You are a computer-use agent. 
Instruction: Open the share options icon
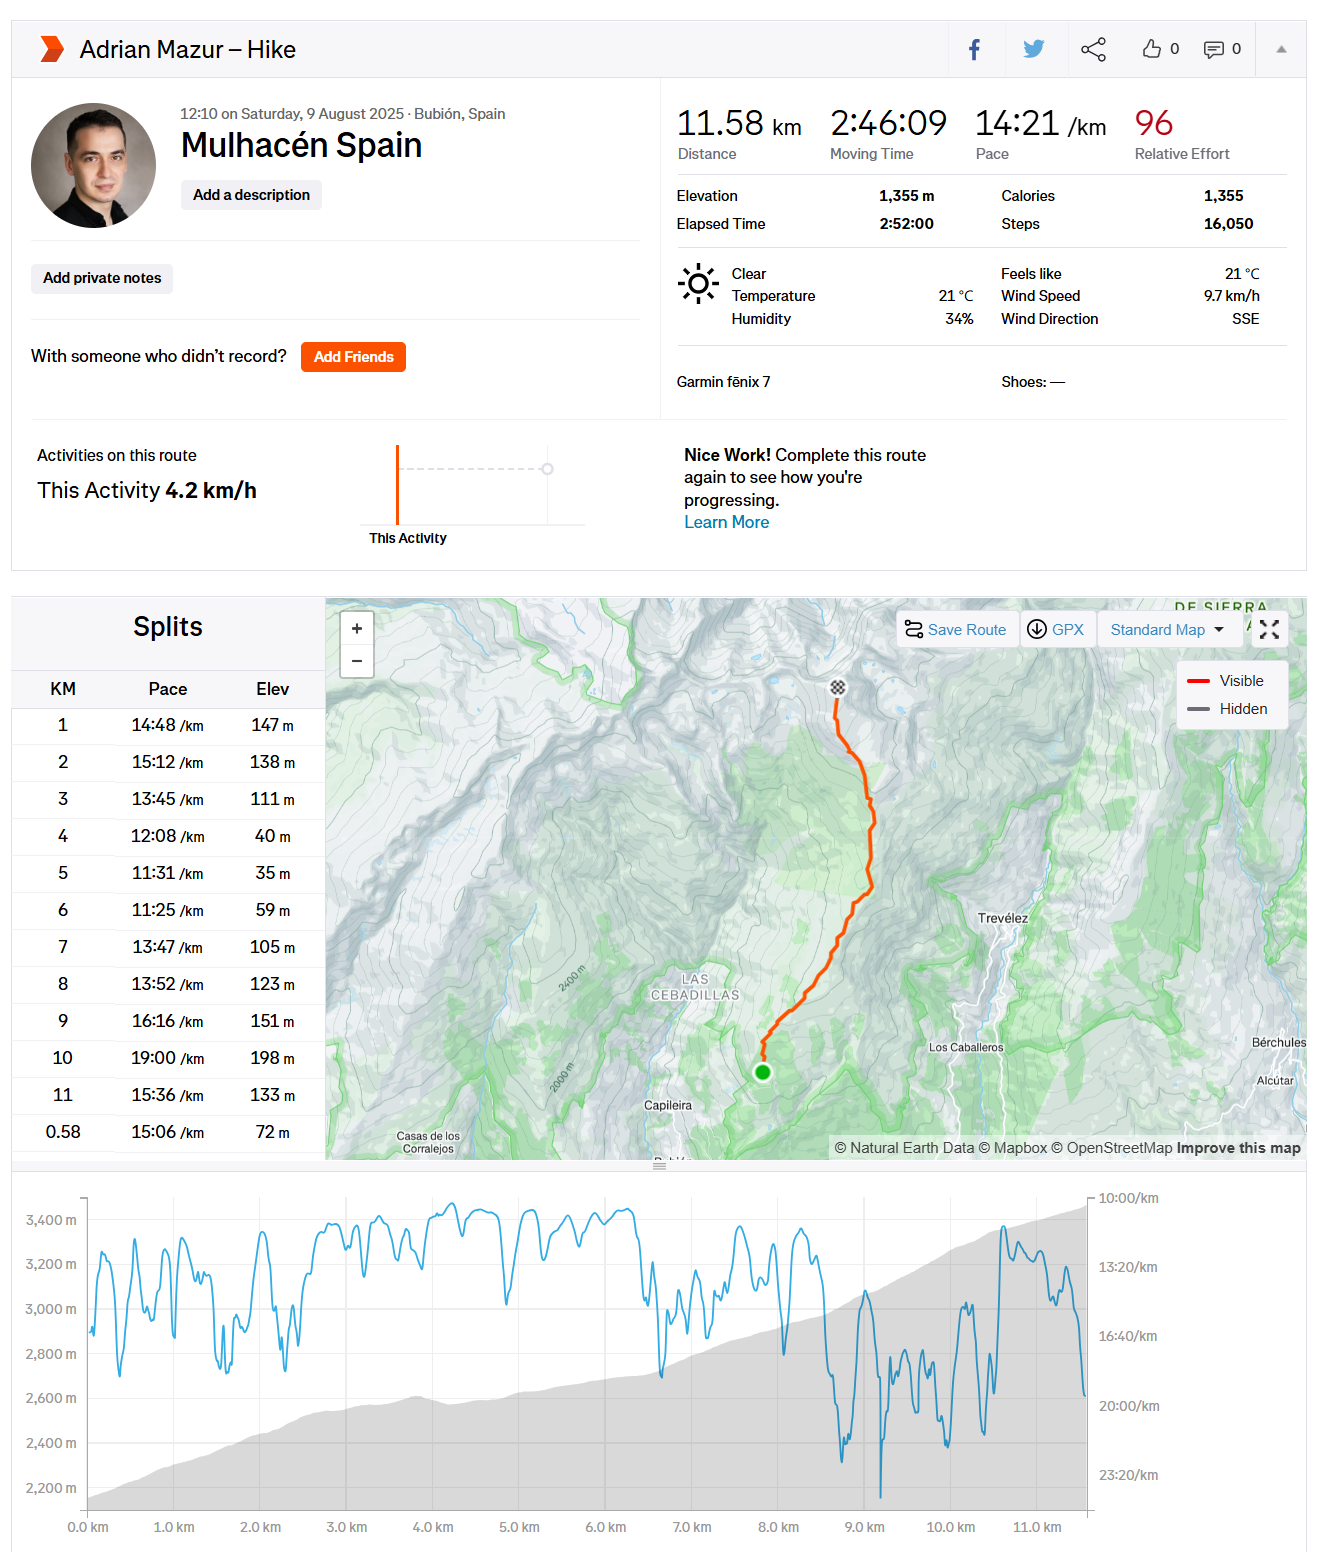click(x=1093, y=49)
